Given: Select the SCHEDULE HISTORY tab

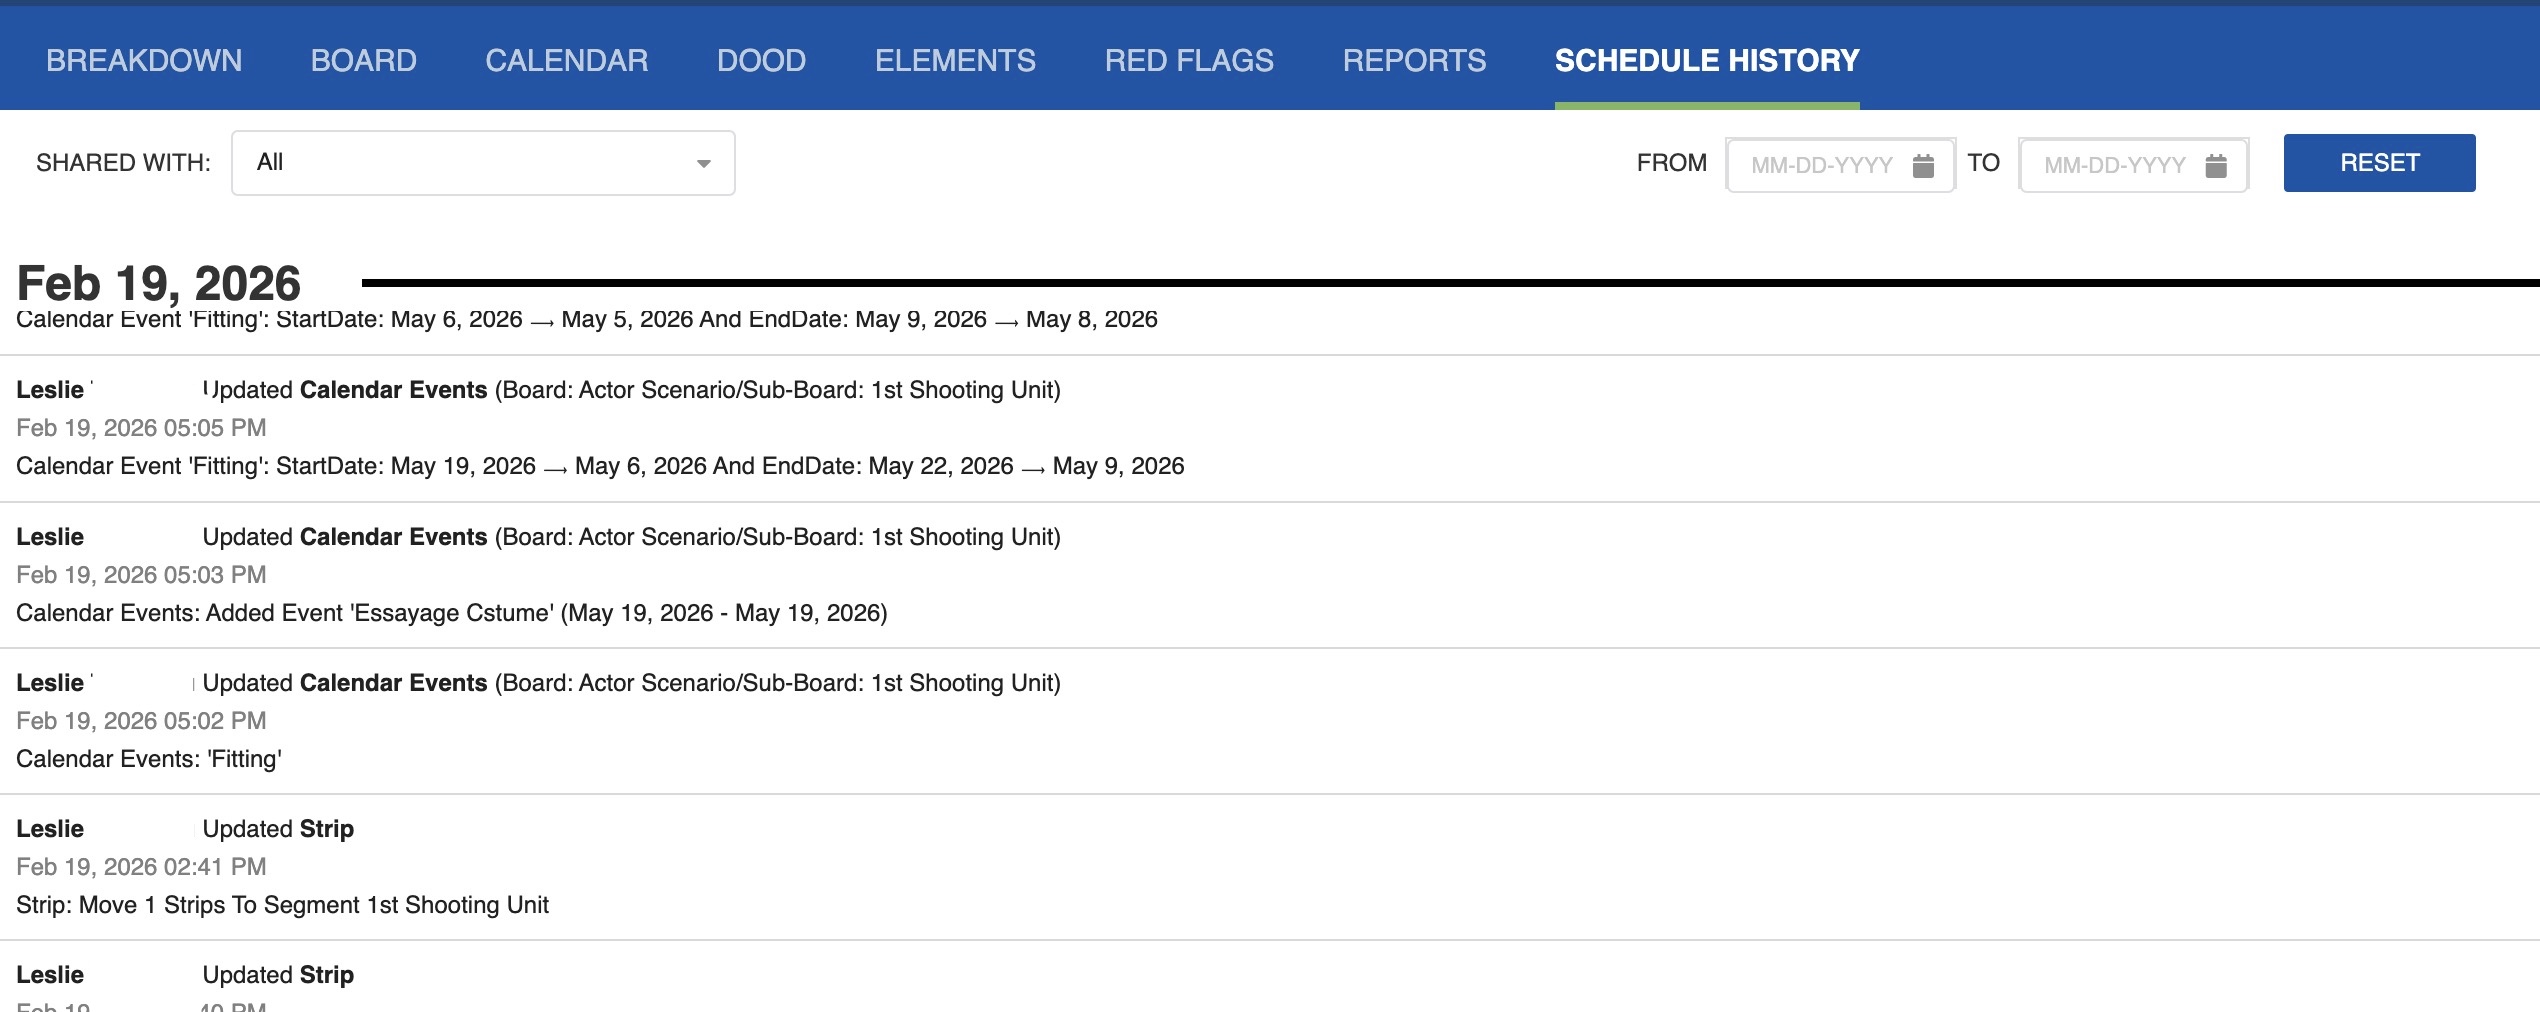Looking at the screenshot, I should tap(1705, 59).
